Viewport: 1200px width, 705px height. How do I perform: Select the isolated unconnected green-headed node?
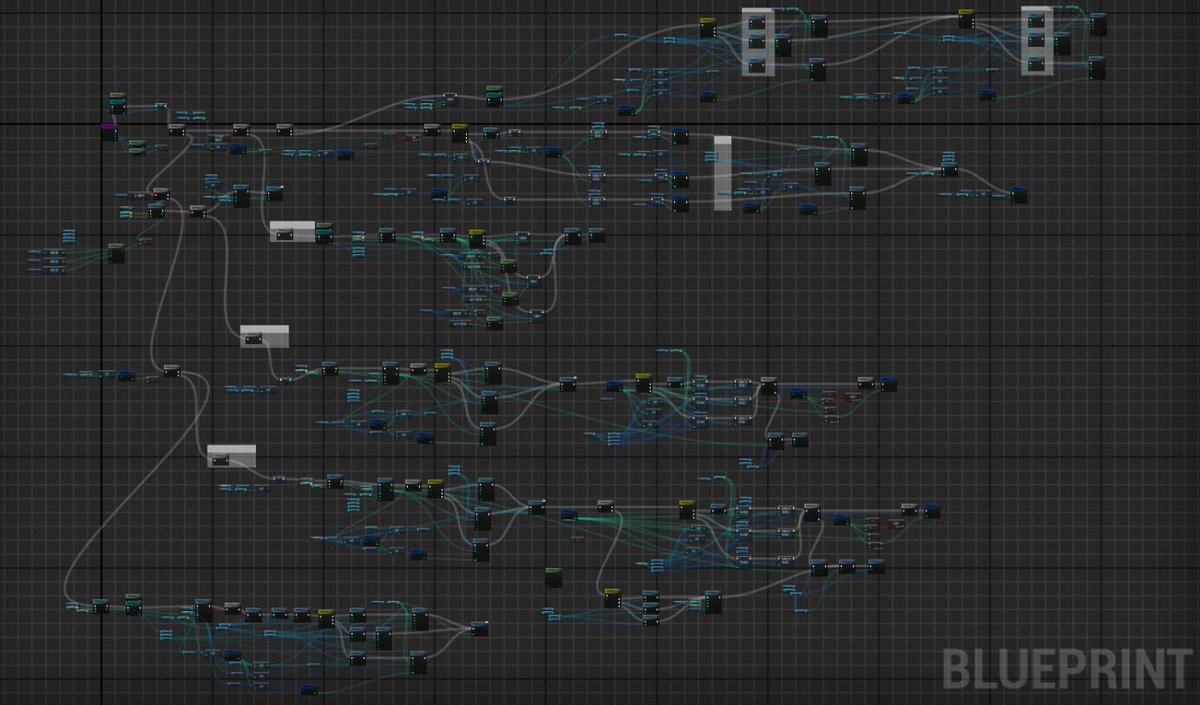coord(553,577)
